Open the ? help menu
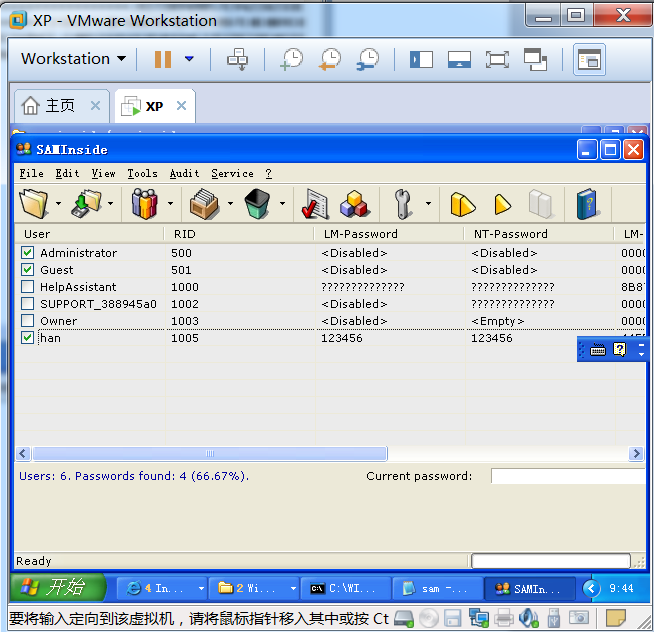This screenshot has width=654, height=632. (269, 173)
